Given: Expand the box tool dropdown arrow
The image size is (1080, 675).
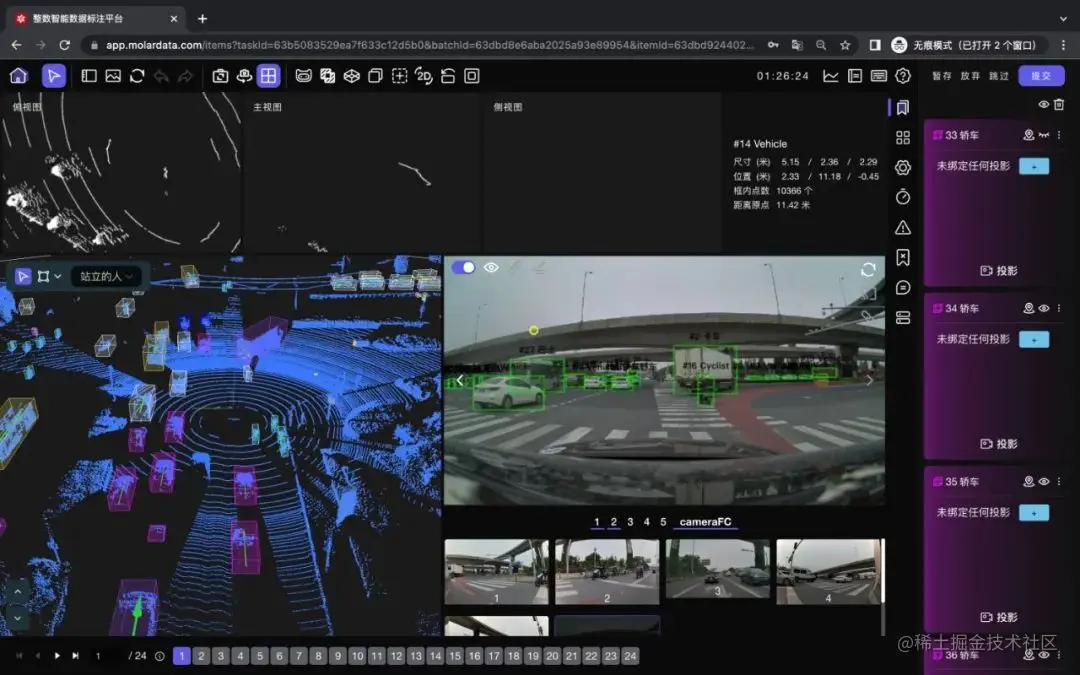Looking at the screenshot, I should click(59, 276).
